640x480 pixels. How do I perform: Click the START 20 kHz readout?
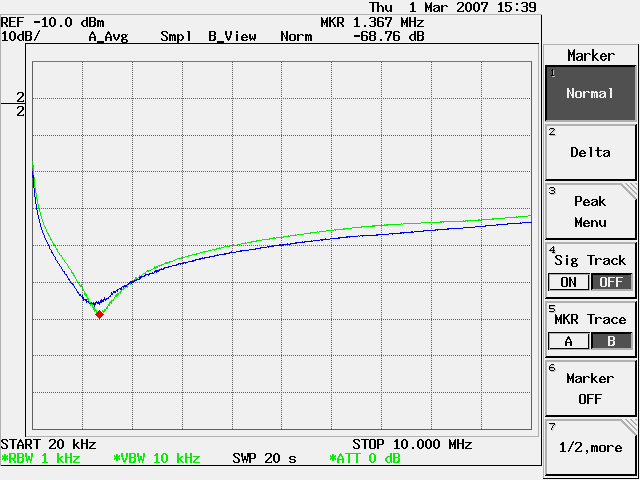click(49, 444)
